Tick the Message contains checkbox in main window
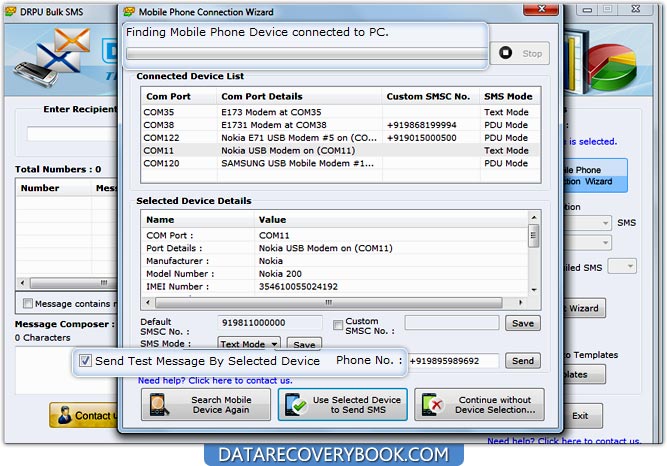Image resolution: width=667 pixels, height=466 pixels. 28,303
